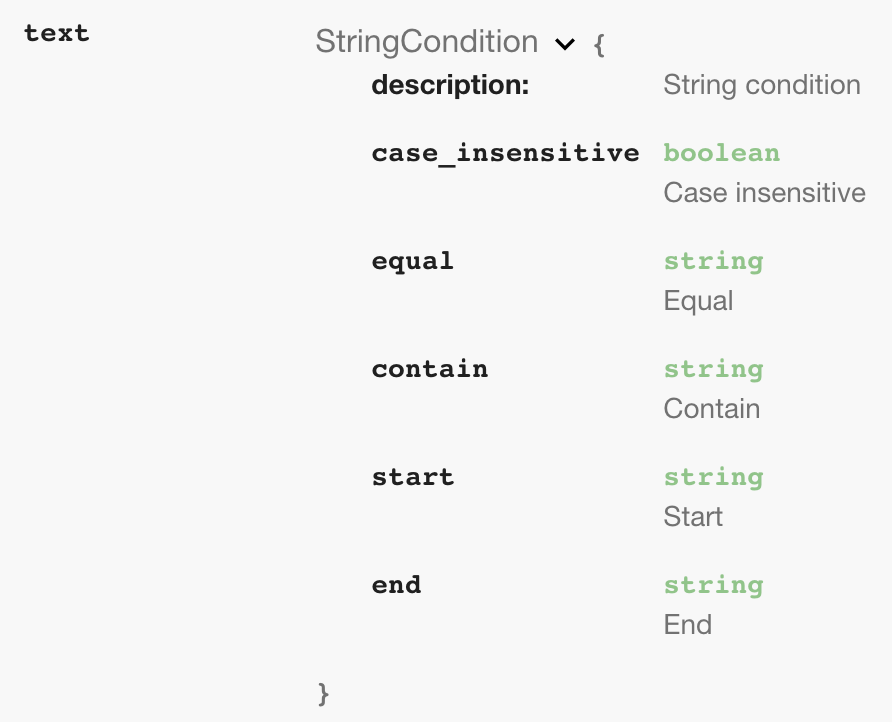Viewport: 892px width, 722px height.
Task: Click the string type beside 'start'
Action: (x=713, y=477)
